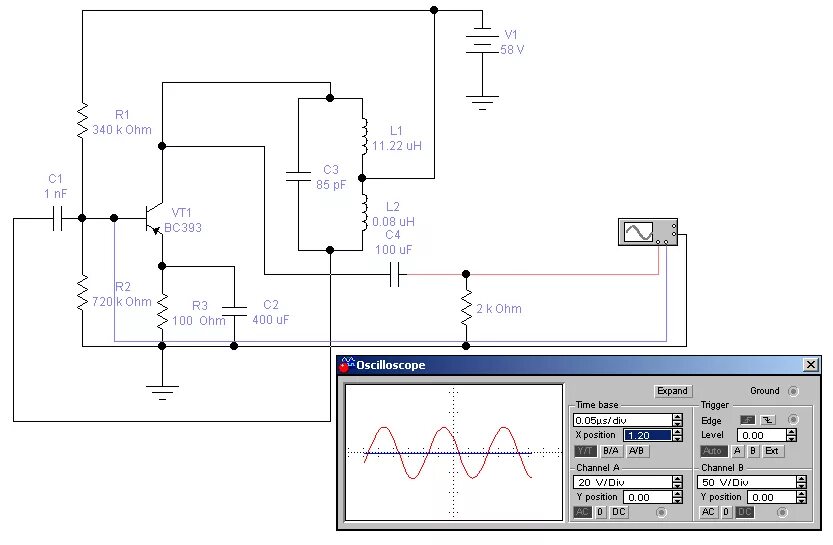This screenshot has width=833, height=545.
Task: Select the ground symbol below resistor R3
Action: coord(162,393)
